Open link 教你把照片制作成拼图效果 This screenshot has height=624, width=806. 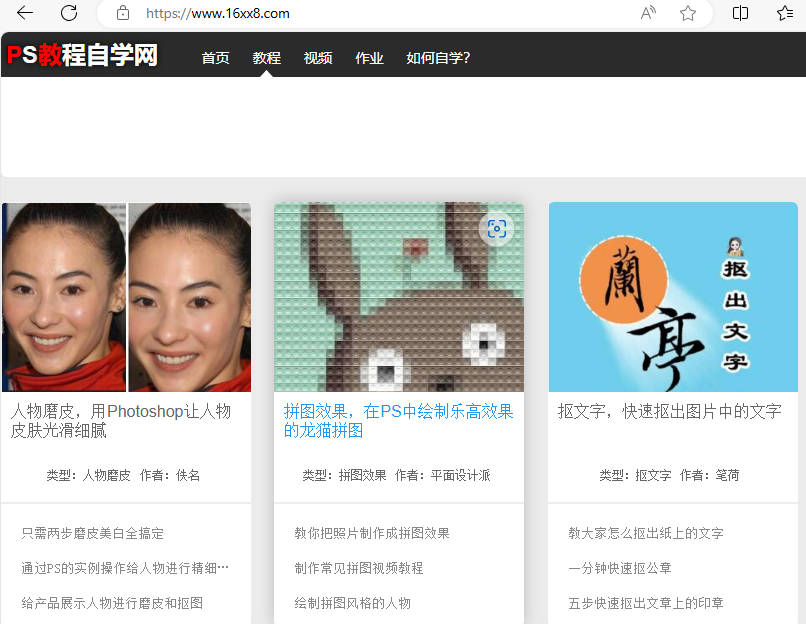click(372, 533)
